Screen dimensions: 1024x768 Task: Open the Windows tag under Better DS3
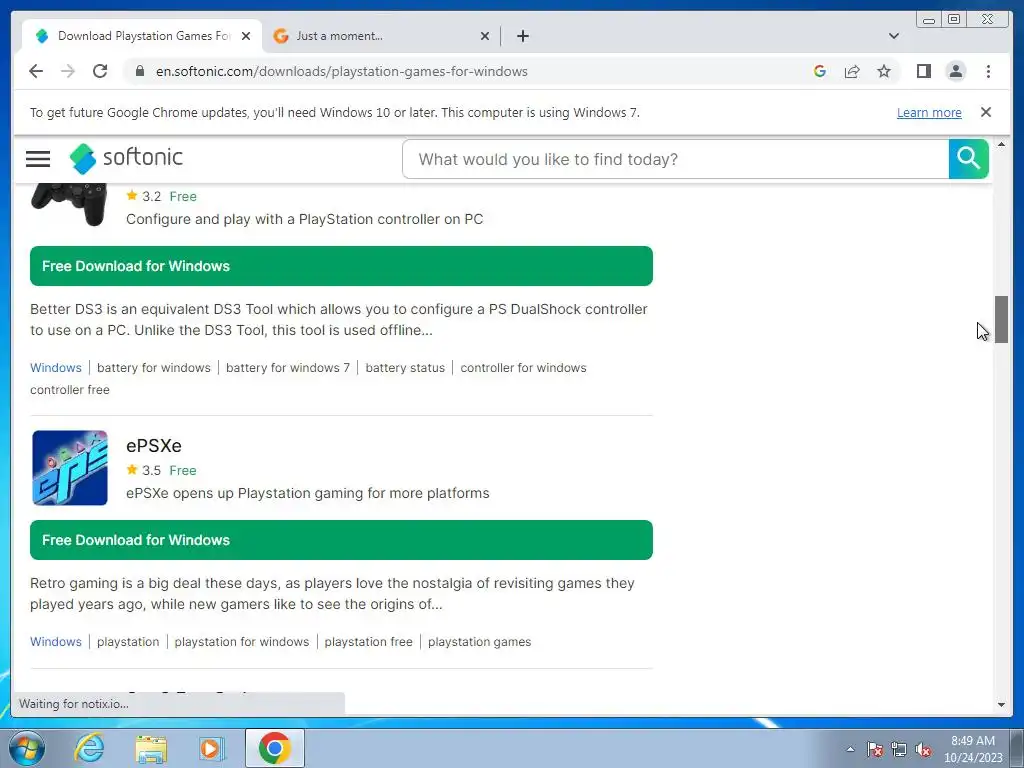[x=56, y=368]
